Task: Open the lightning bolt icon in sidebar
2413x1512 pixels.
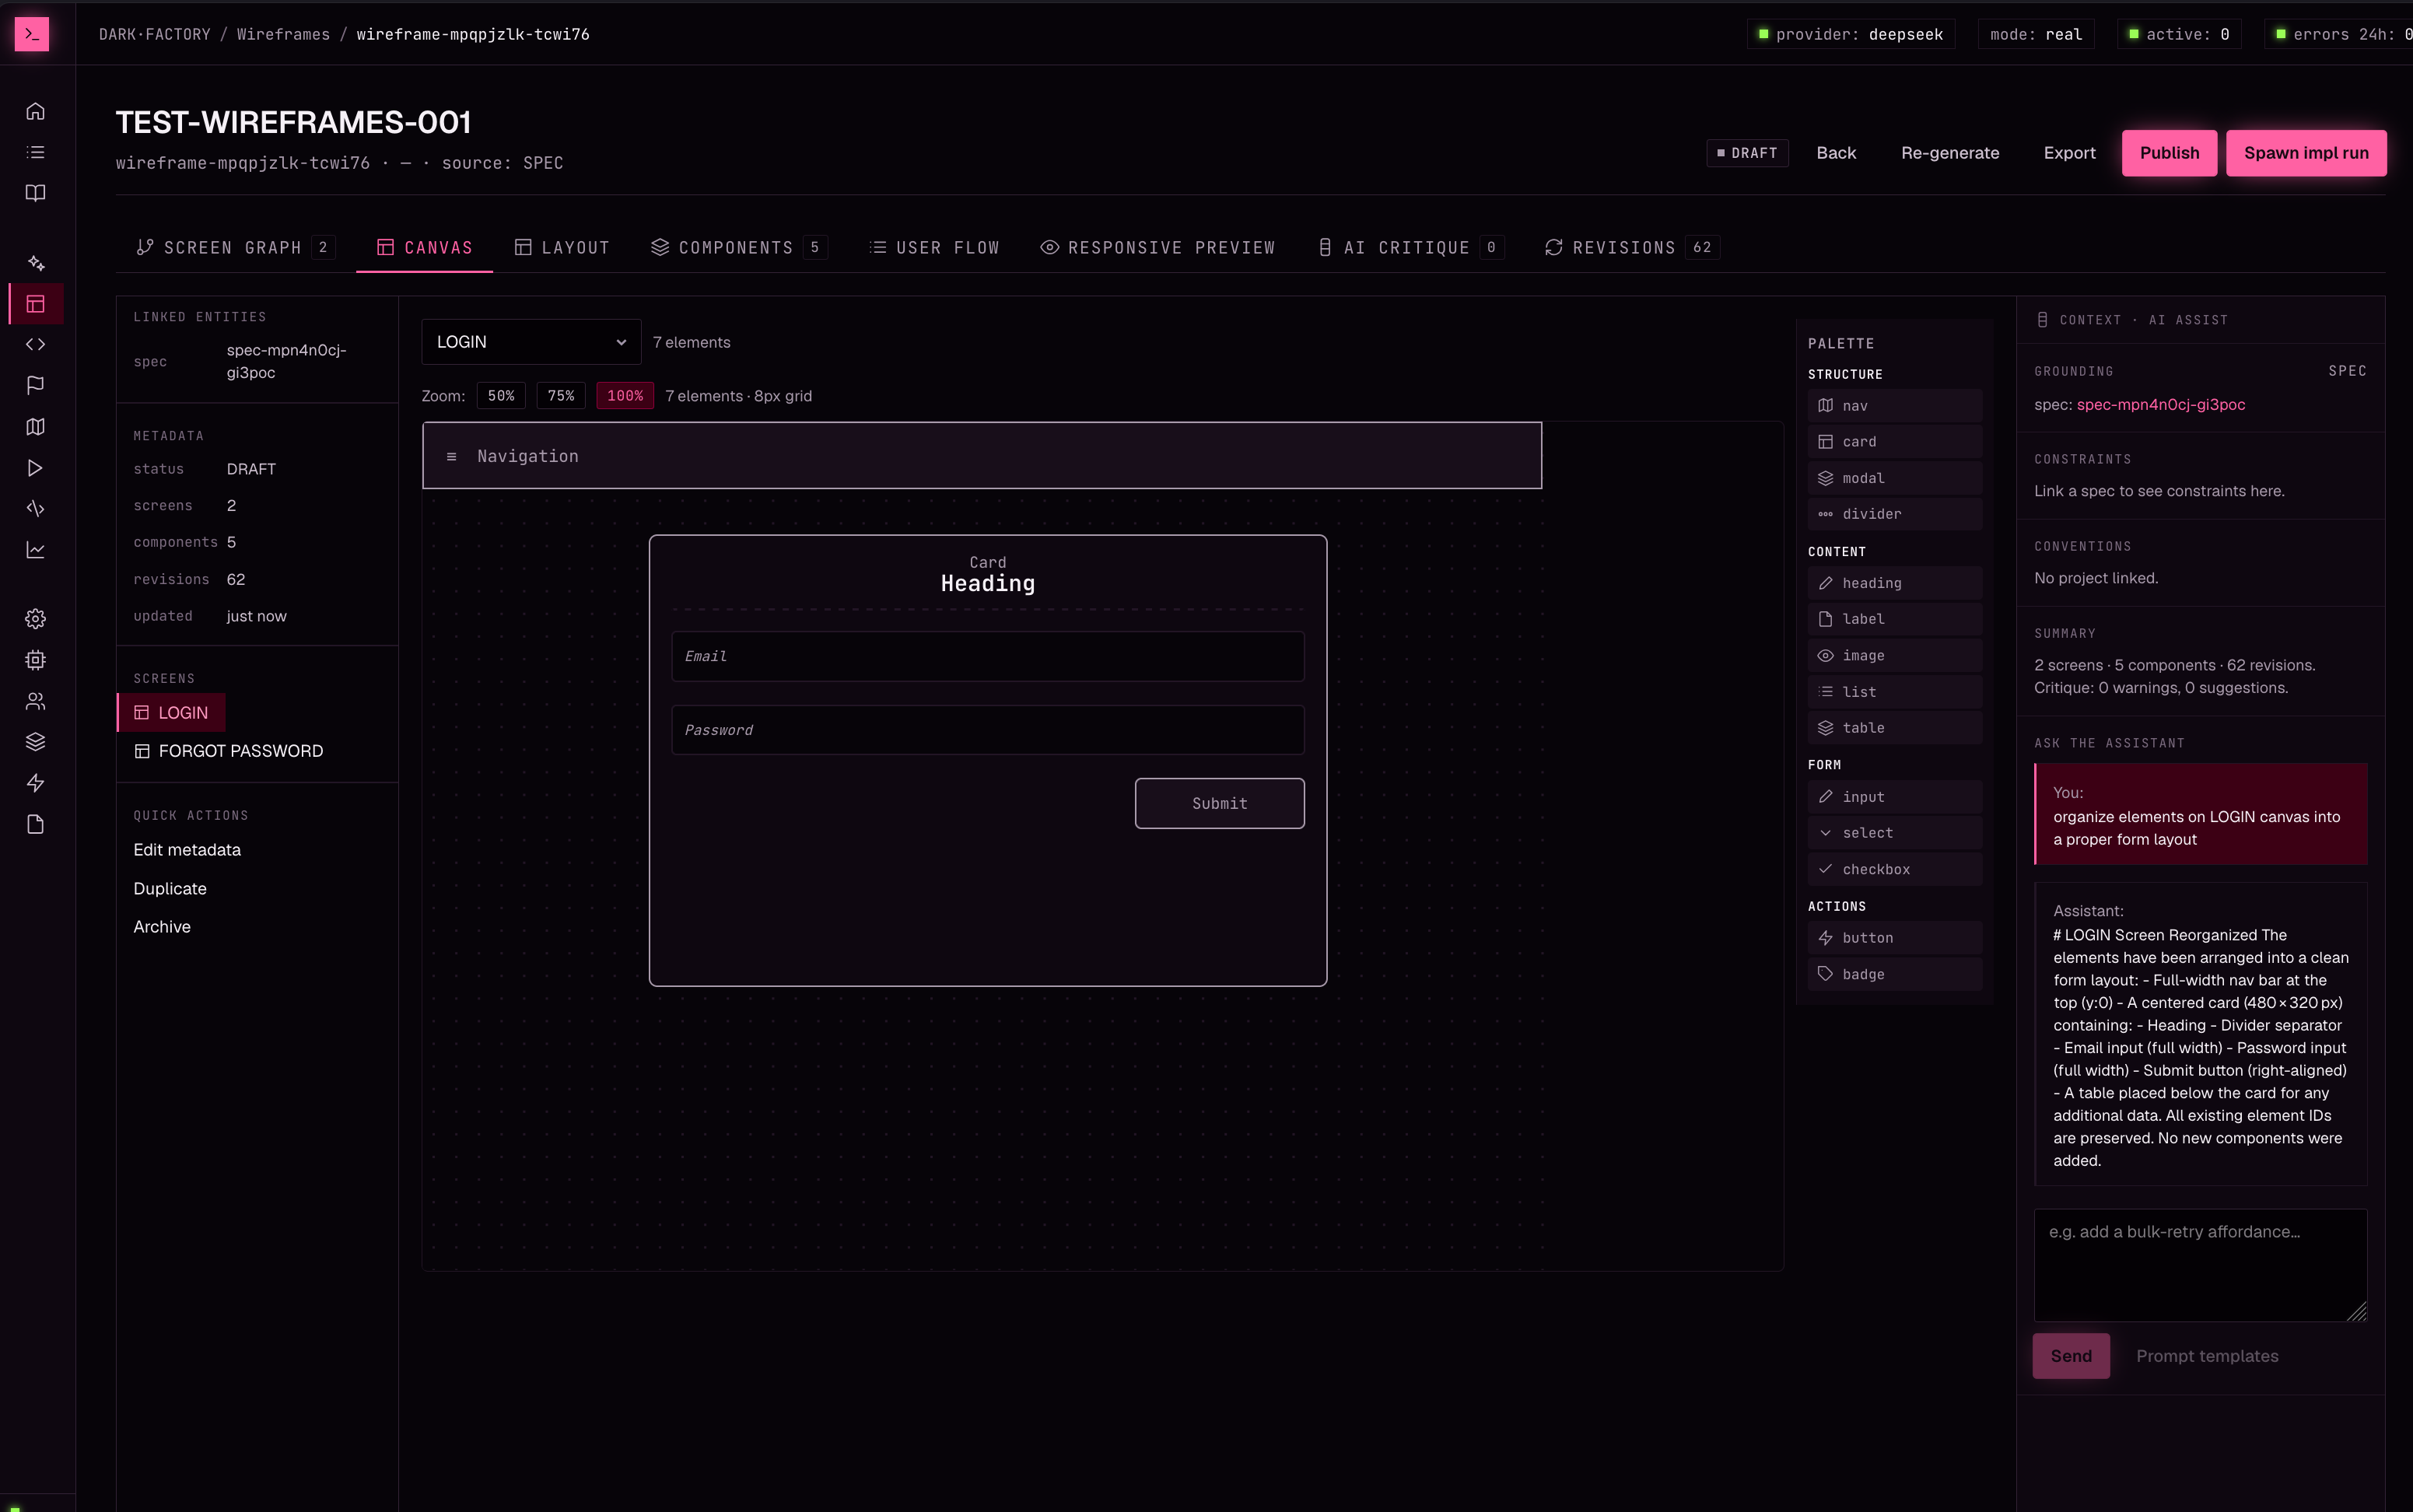Action: [35, 783]
